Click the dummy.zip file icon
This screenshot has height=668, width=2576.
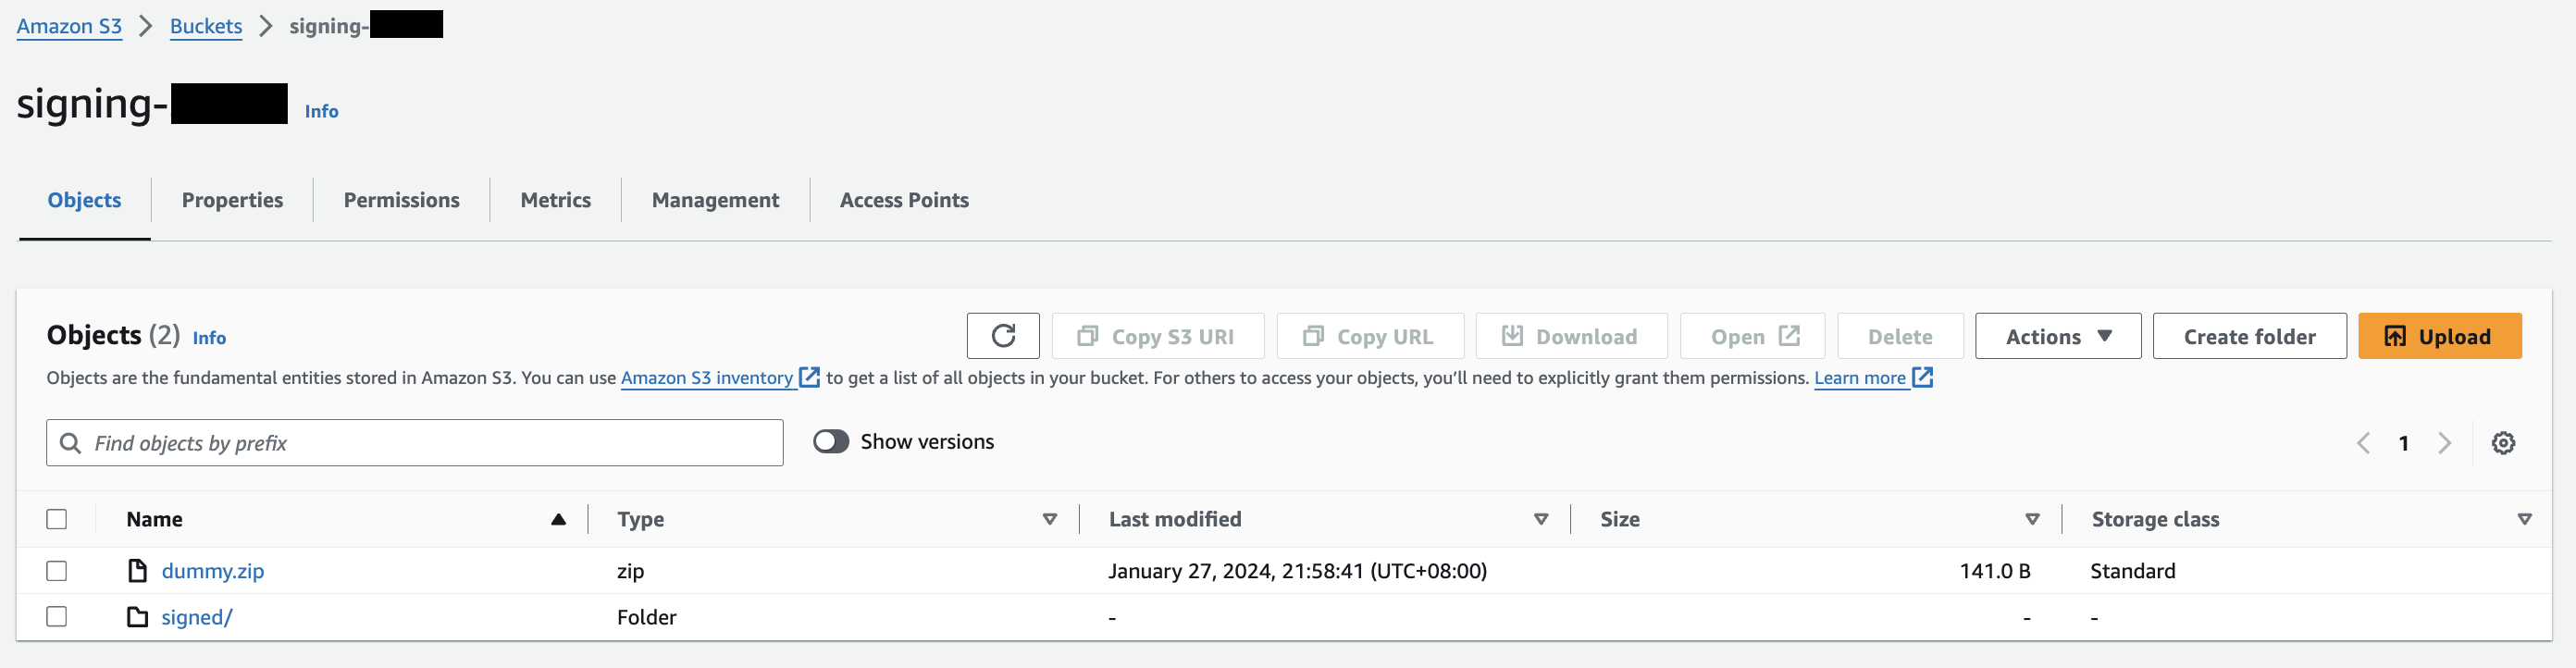click(x=138, y=571)
